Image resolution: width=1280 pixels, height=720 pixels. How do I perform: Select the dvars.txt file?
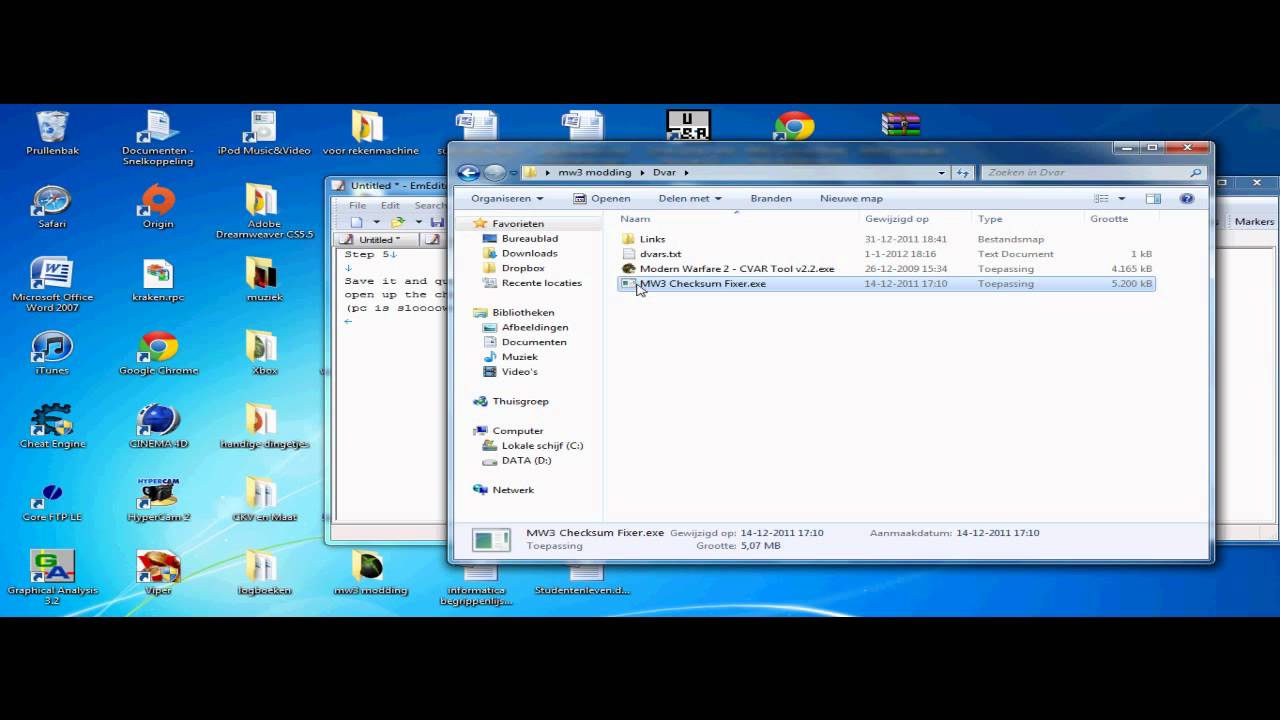(x=660, y=254)
